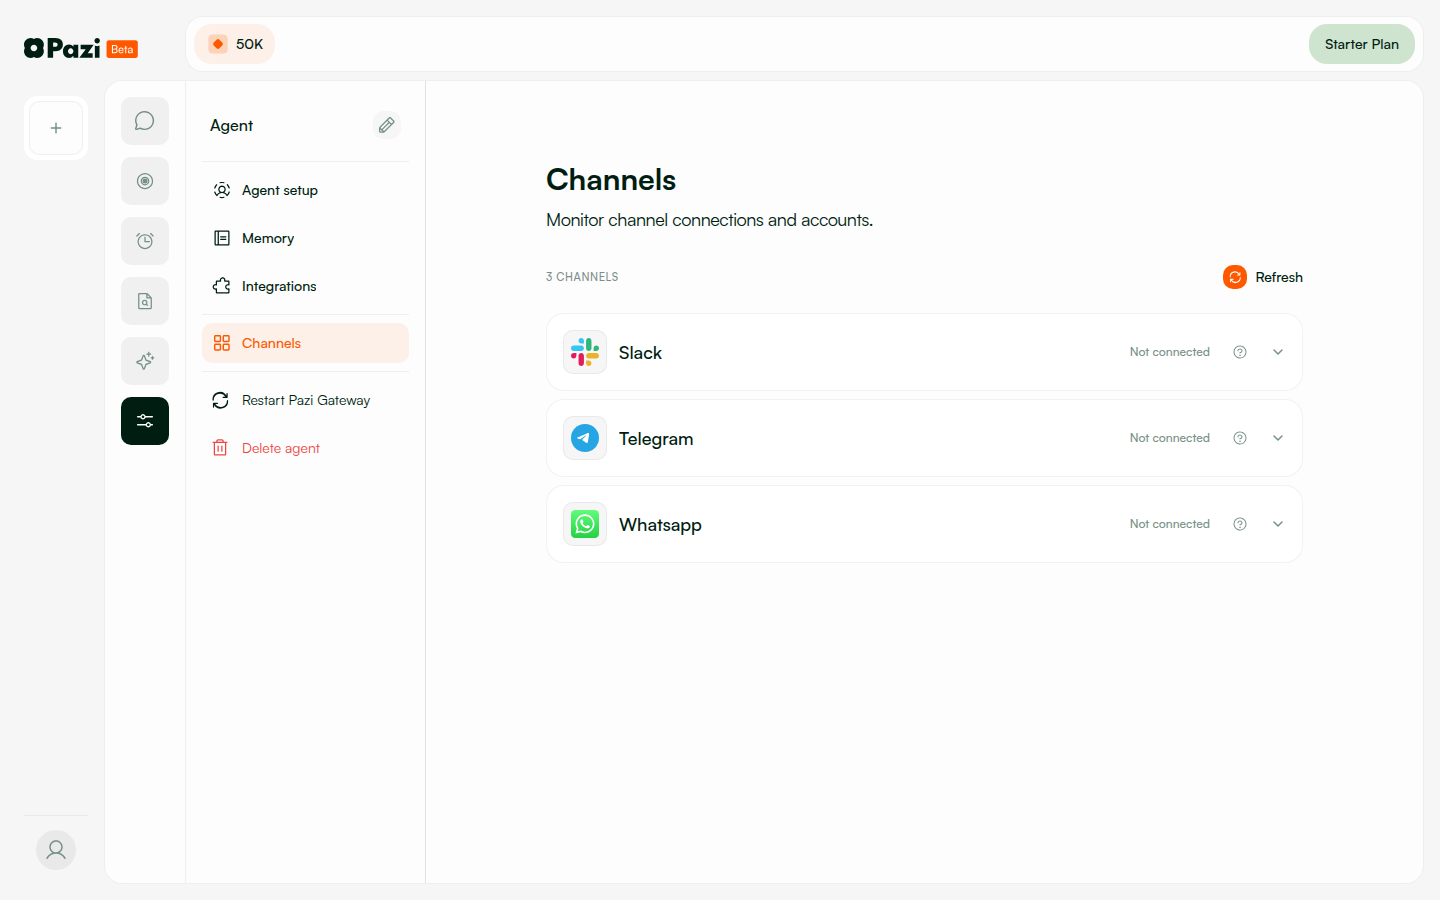Expand the Telegram channel row

tap(1278, 438)
